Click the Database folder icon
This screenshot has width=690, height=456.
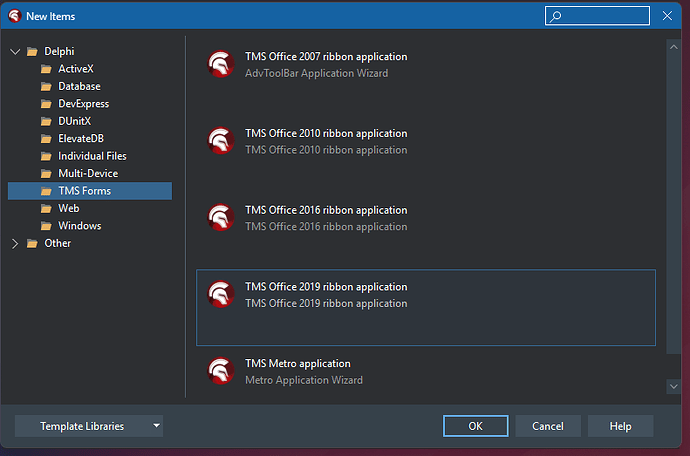[x=46, y=87]
